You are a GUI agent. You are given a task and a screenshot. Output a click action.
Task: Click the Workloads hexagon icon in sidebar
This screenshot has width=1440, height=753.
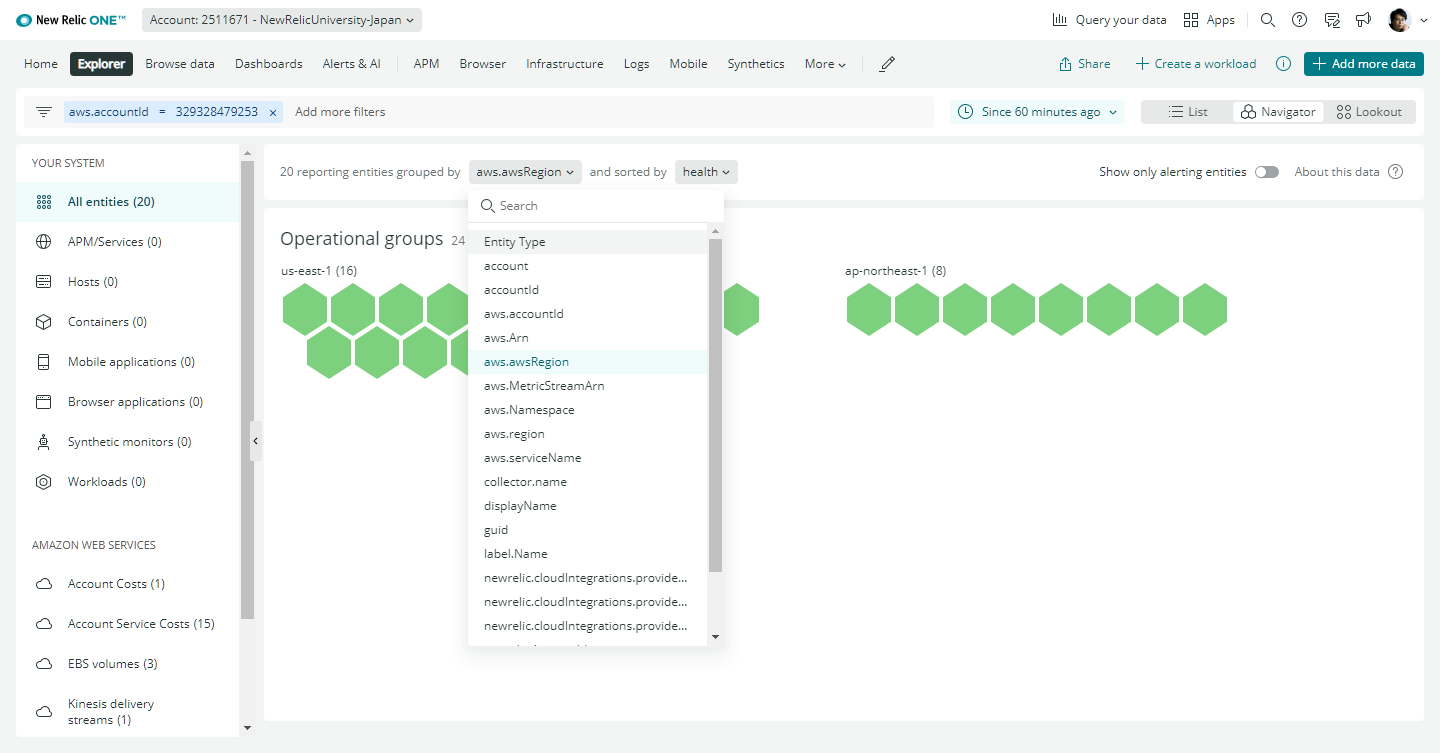pos(43,482)
